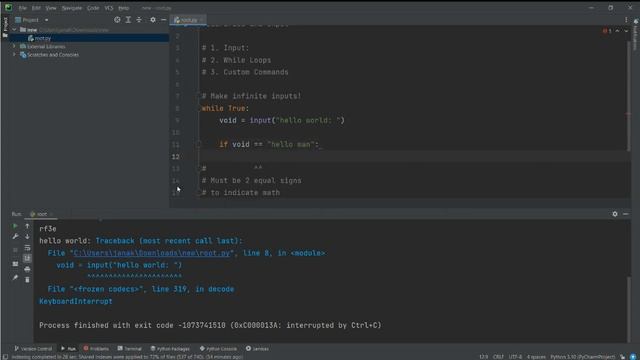Open Python Packages tool window
Image resolution: width=640 pixels, height=360 pixels.
point(170,349)
